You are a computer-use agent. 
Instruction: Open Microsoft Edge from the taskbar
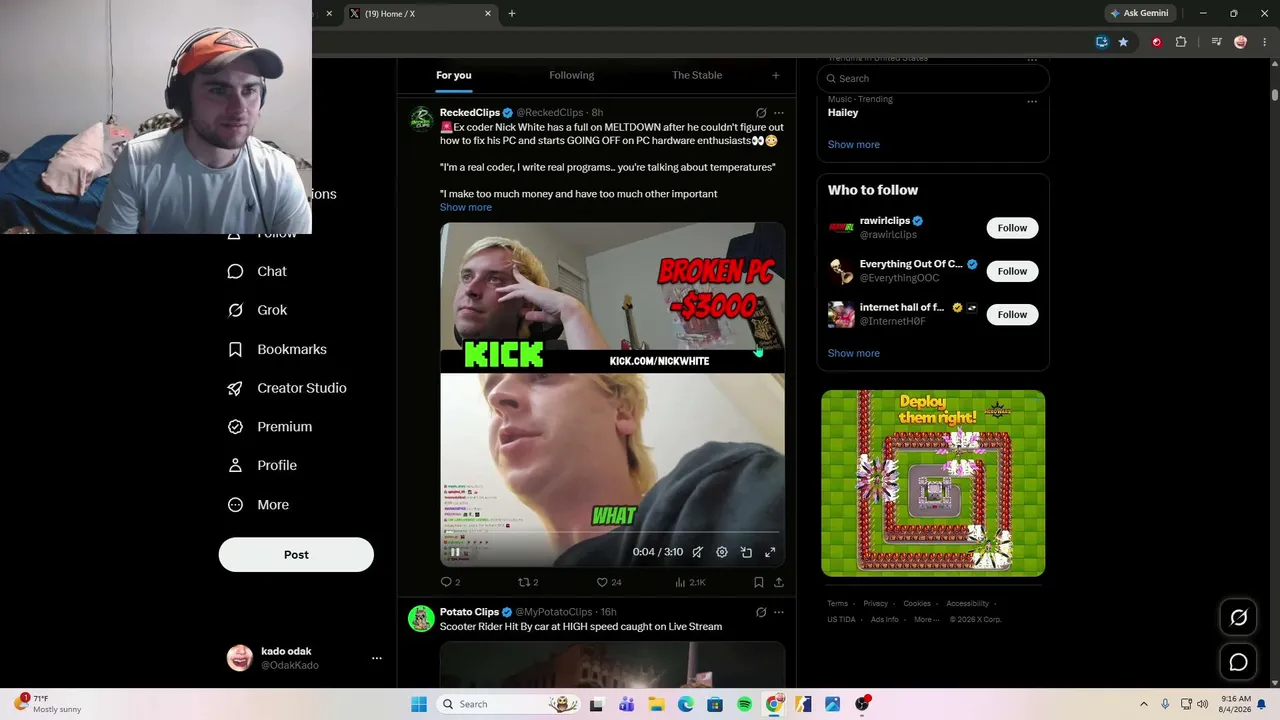686,704
